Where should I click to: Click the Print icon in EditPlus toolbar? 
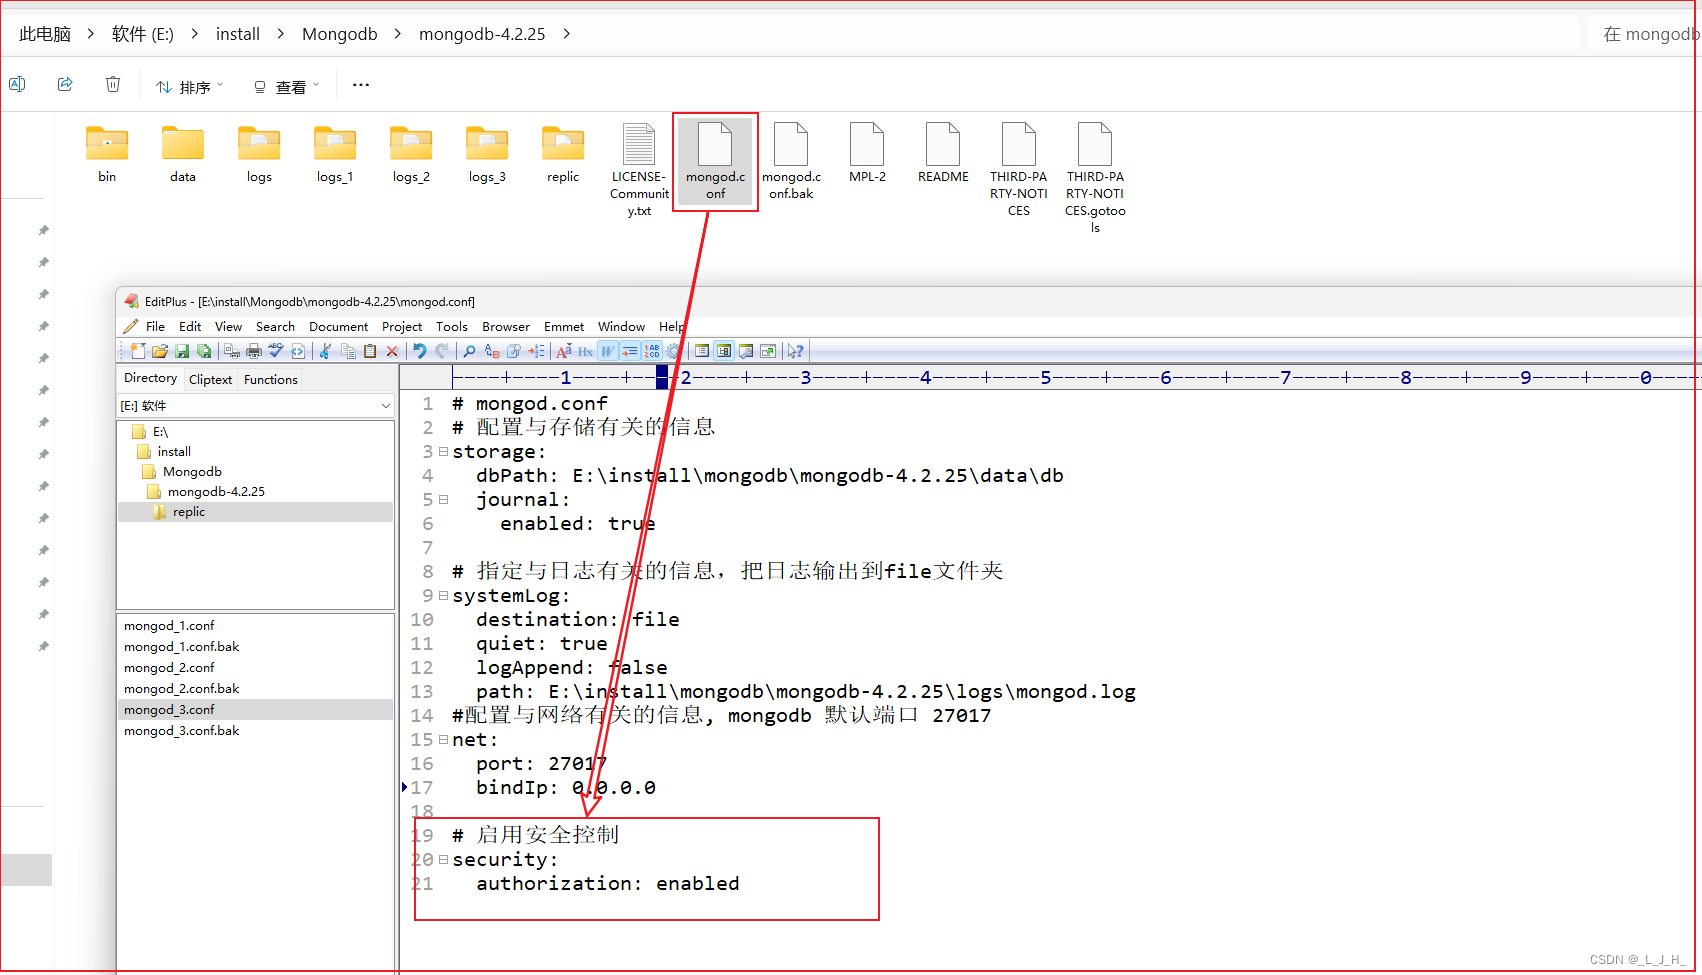[254, 351]
